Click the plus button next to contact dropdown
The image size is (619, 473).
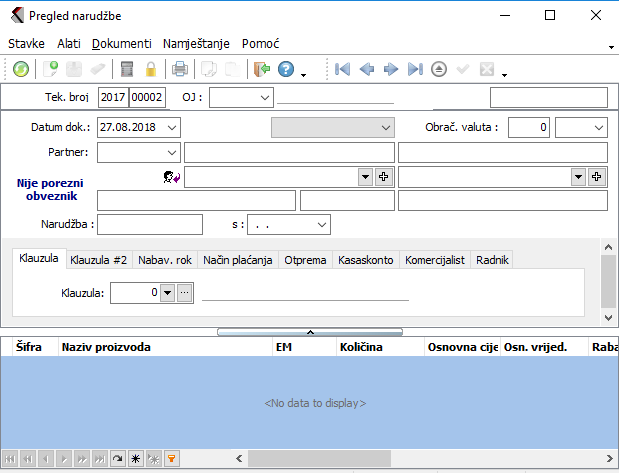pyautogui.click(x=382, y=176)
